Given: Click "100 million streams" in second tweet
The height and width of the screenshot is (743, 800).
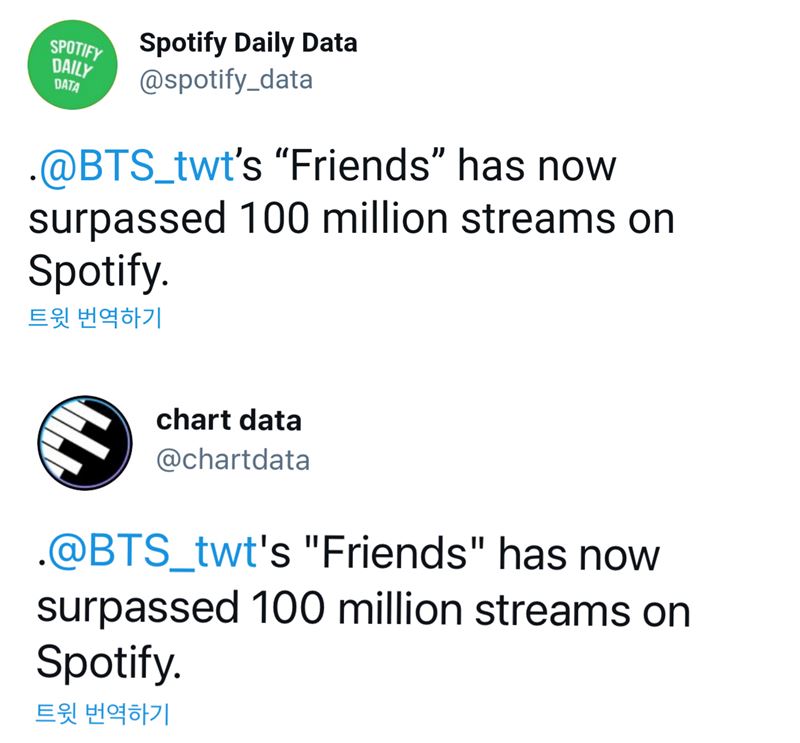Looking at the screenshot, I should tap(441, 609).
